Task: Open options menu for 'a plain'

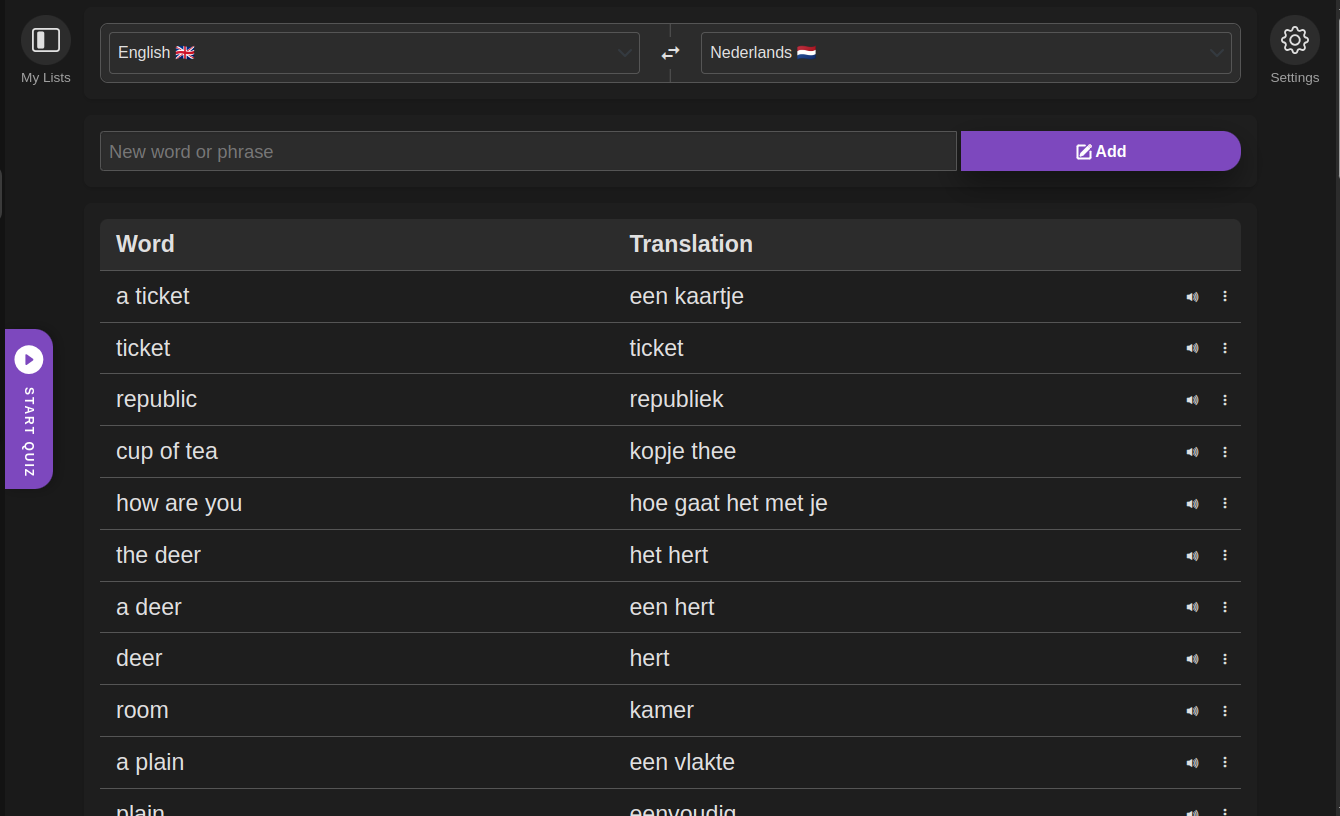Action: click(1225, 763)
